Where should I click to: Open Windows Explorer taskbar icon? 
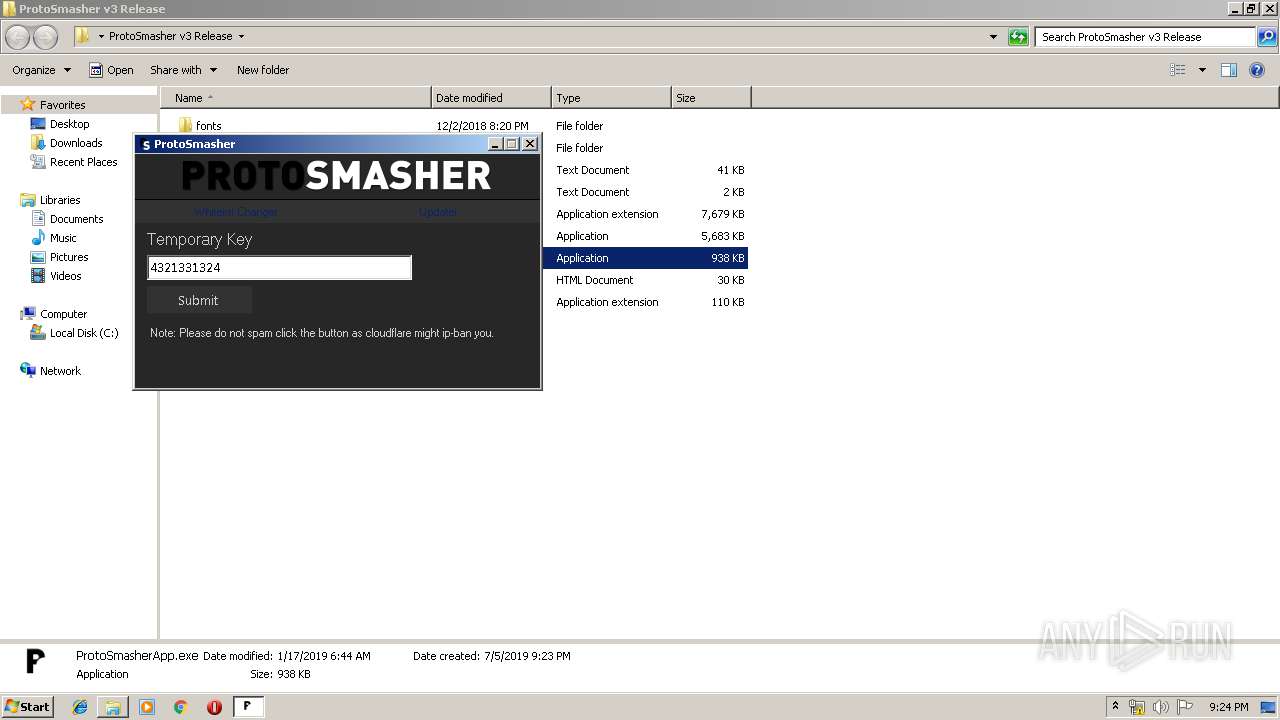coord(113,707)
